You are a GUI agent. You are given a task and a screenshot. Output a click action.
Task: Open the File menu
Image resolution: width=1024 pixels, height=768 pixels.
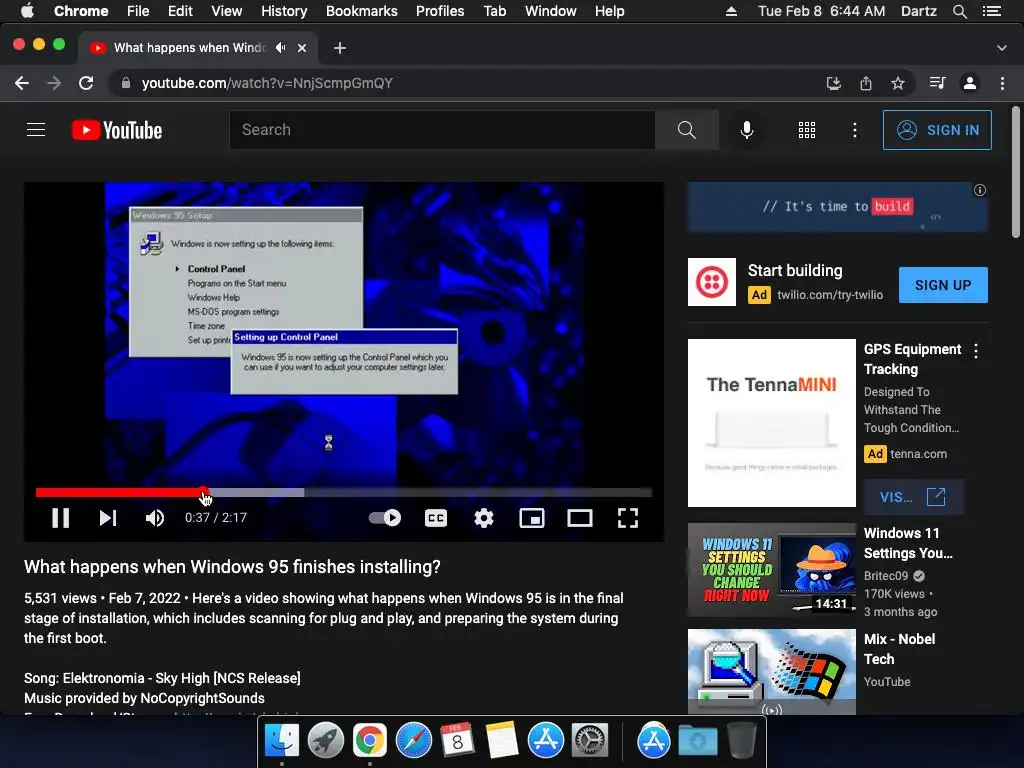pos(138,11)
